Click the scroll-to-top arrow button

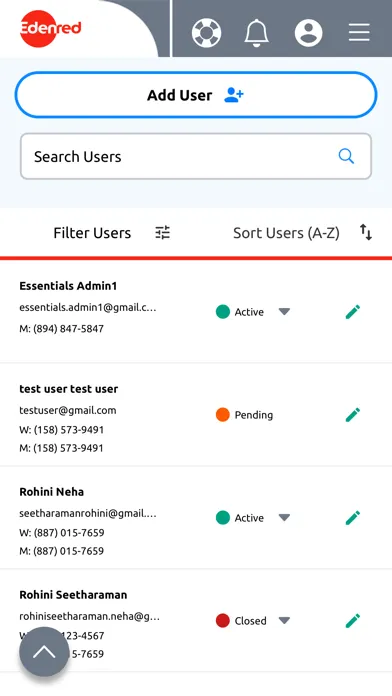click(x=44, y=652)
